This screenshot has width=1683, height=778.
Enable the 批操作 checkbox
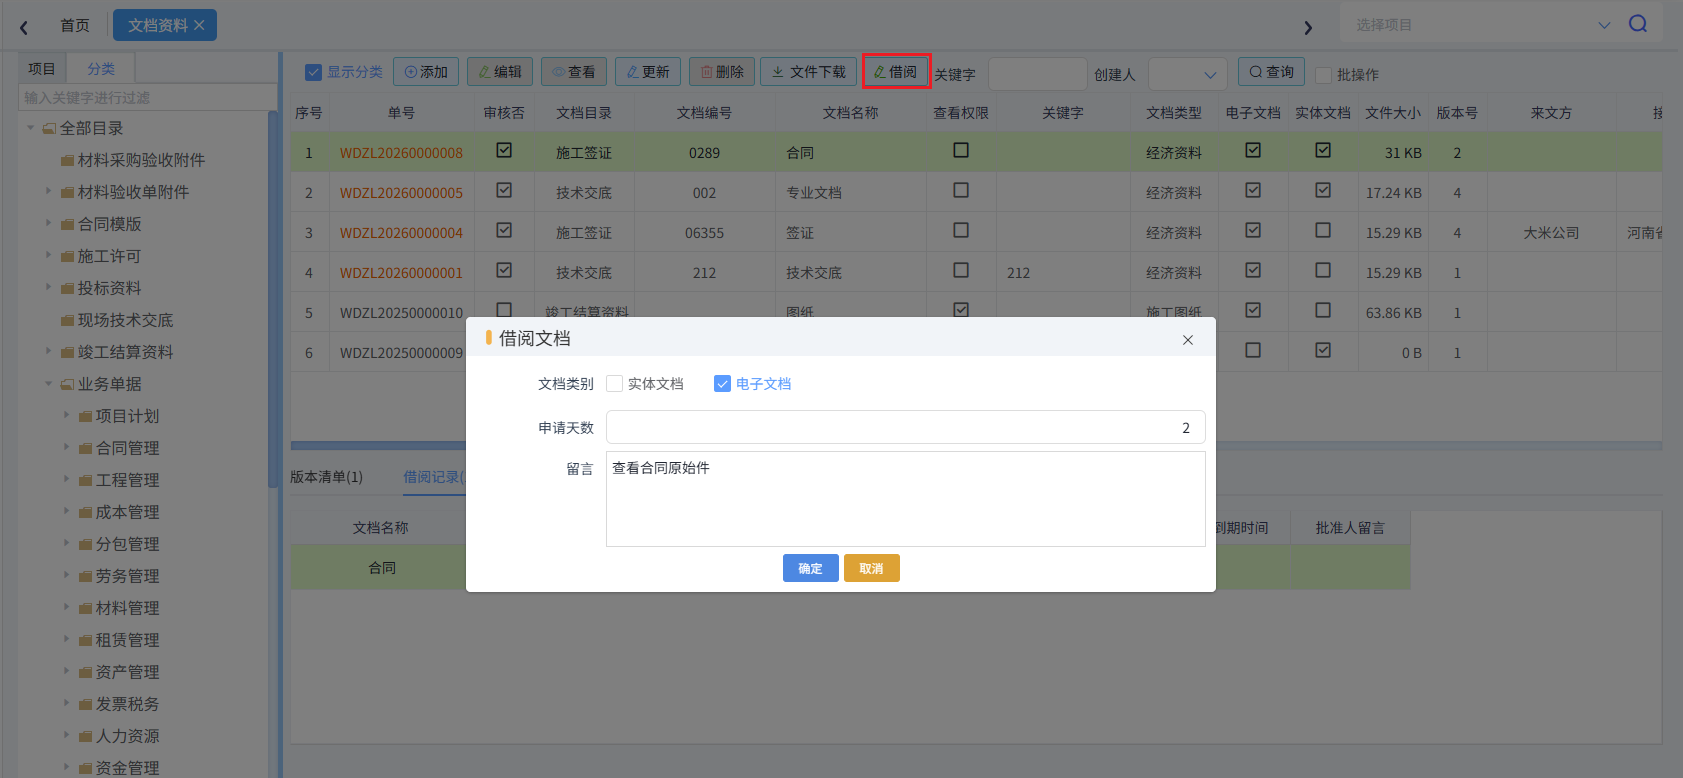[x=1323, y=75]
